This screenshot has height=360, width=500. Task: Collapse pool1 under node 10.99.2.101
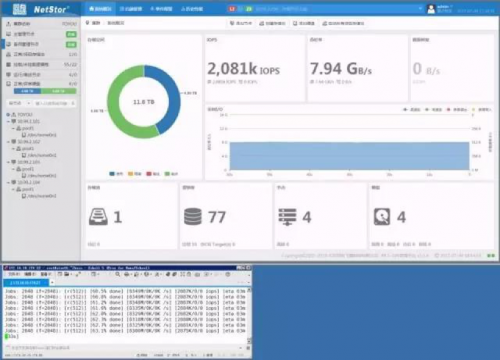pyautogui.click(x=13, y=128)
